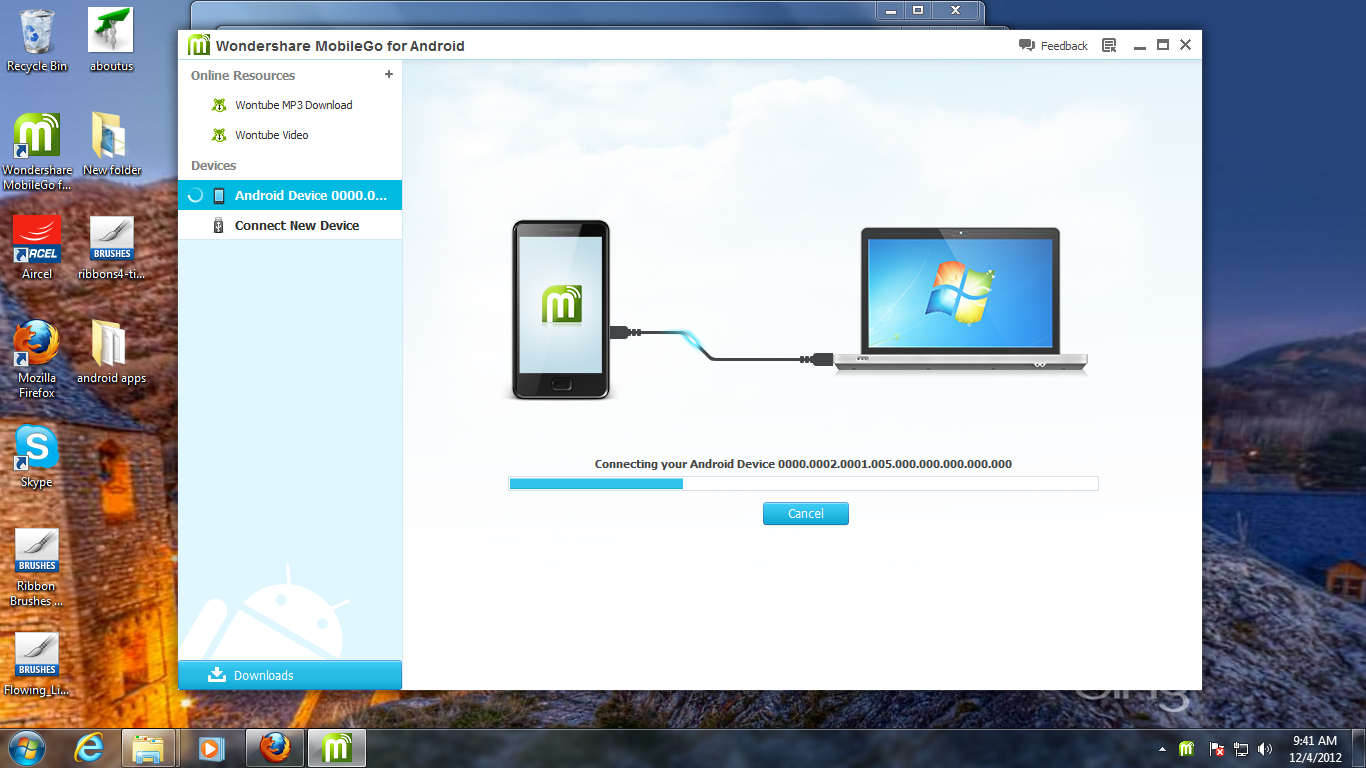Send Feedback from the title bar
The height and width of the screenshot is (768, 1366).
1062,45
